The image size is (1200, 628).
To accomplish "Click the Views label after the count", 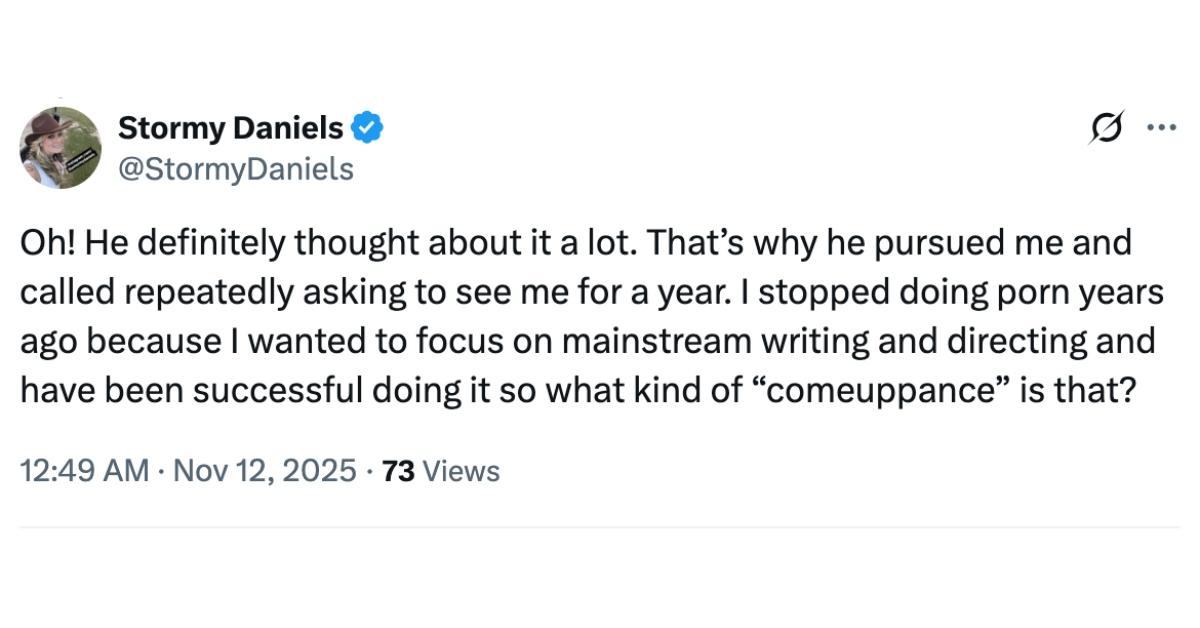I will 462,470.
